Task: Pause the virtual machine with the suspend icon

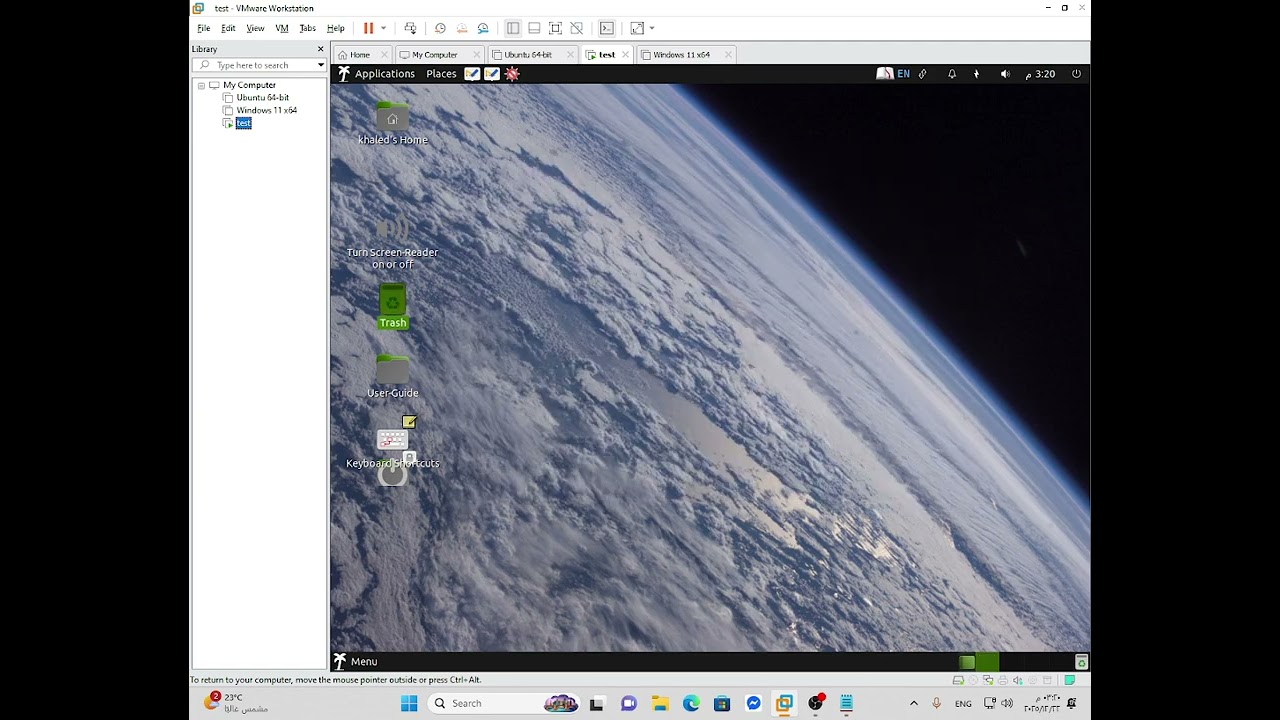Action: (x=368, y=28)
